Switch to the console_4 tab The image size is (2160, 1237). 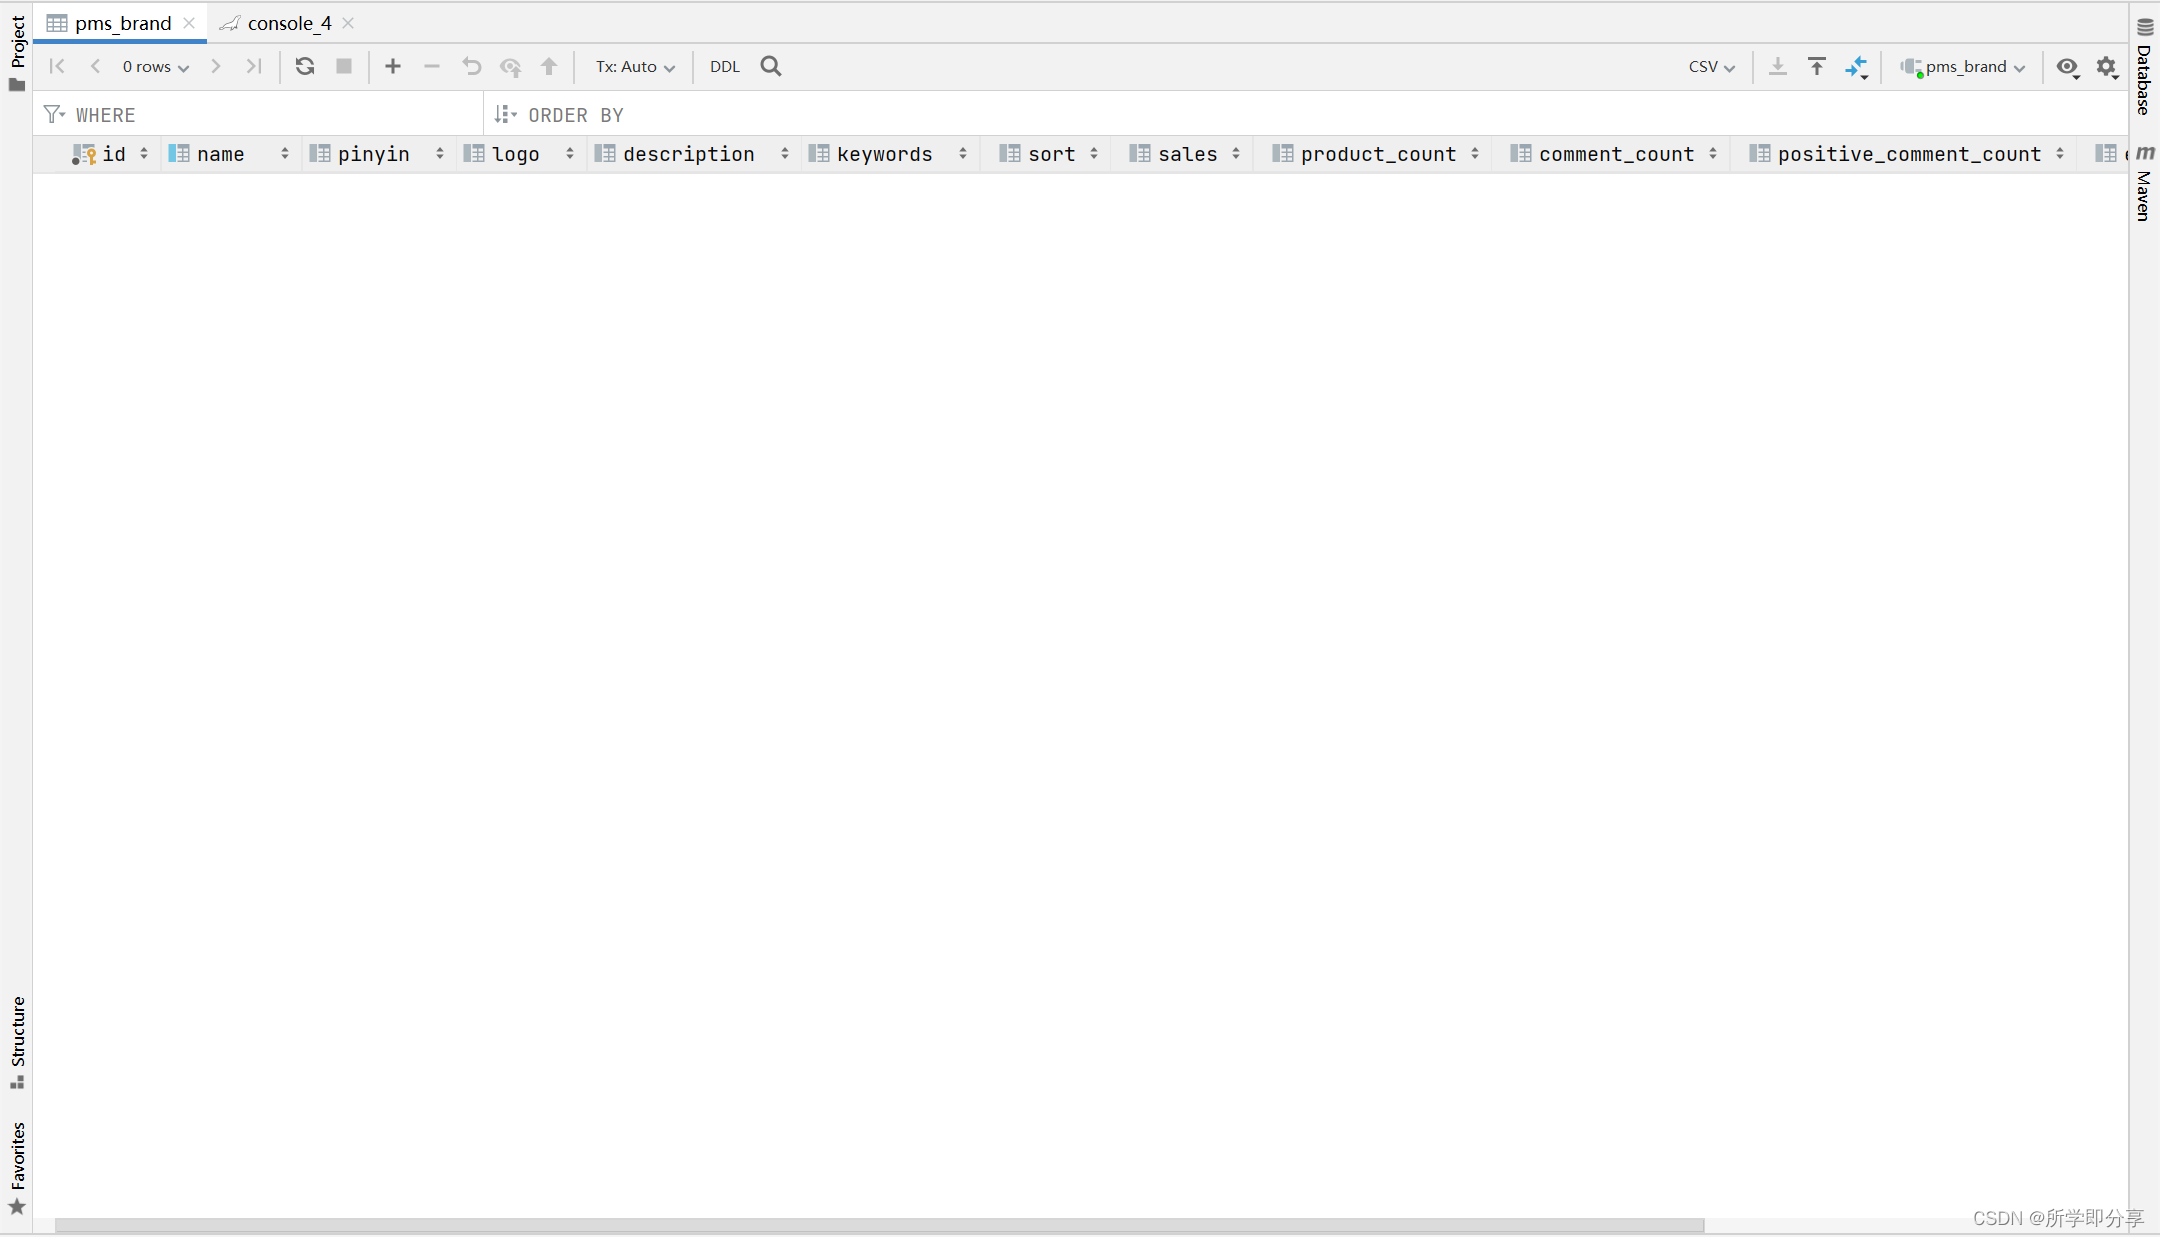(288, 23)
